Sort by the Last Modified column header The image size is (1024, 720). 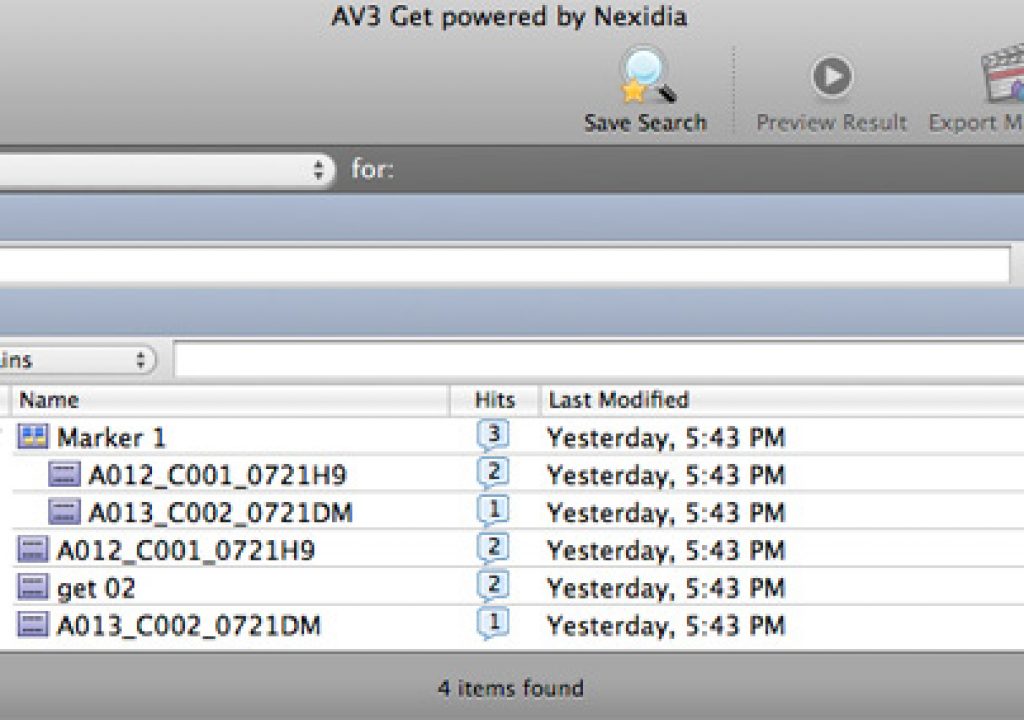pos(782,400)
